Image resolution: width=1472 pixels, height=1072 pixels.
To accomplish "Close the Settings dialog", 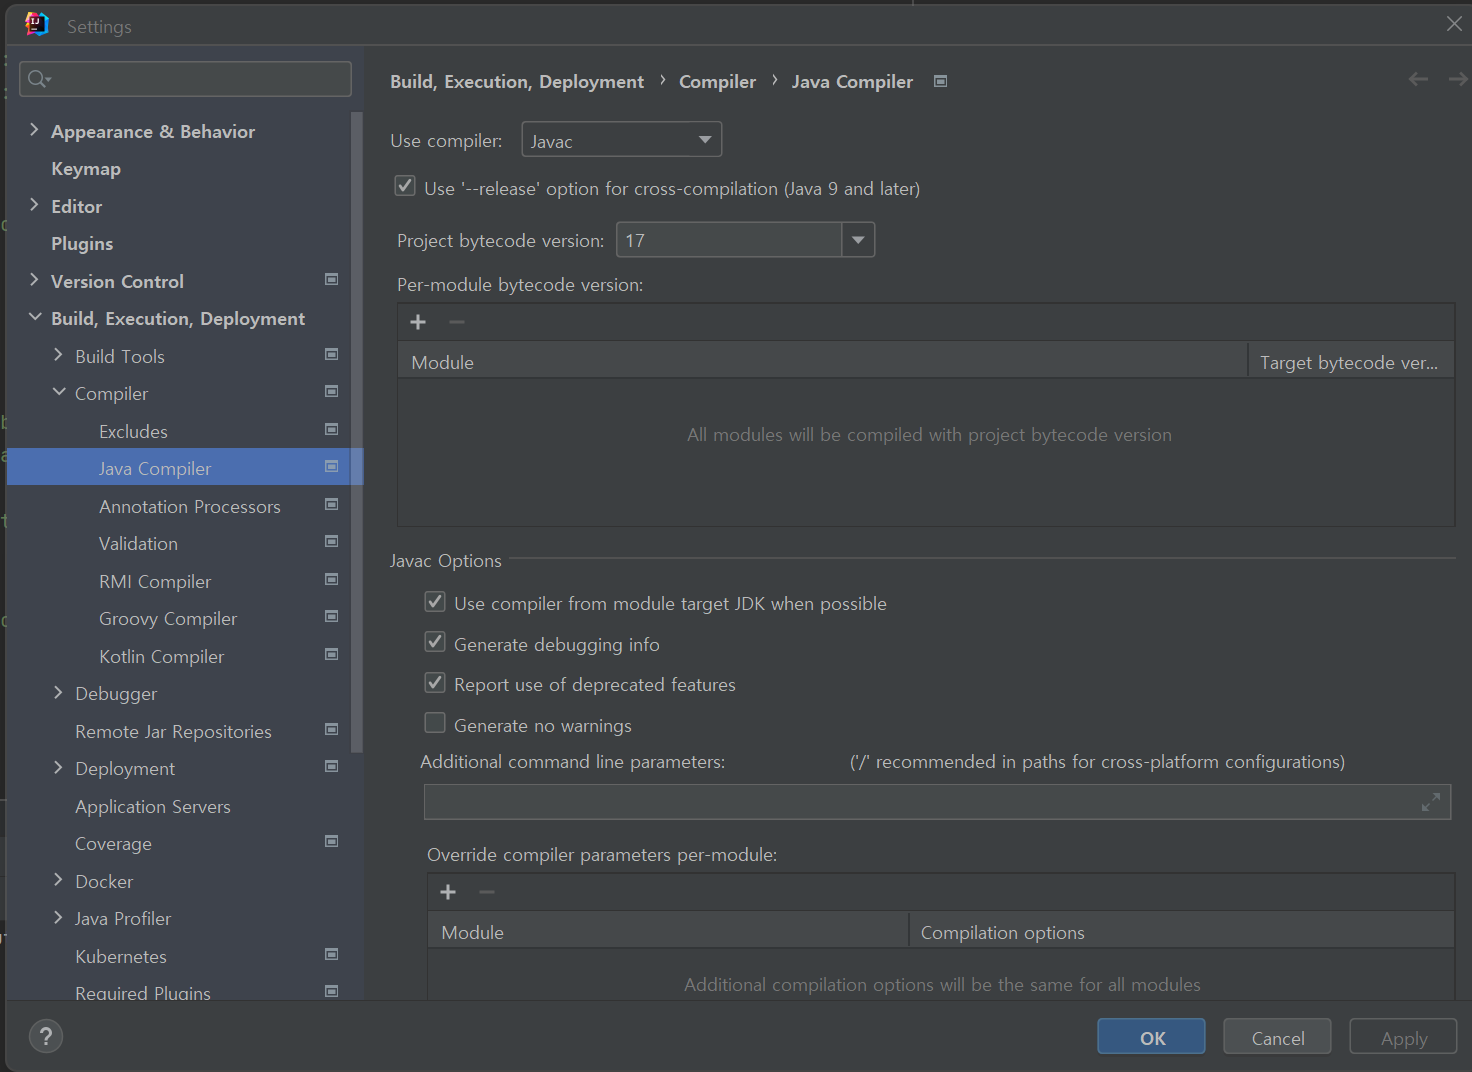I will tap(1454, 23).
